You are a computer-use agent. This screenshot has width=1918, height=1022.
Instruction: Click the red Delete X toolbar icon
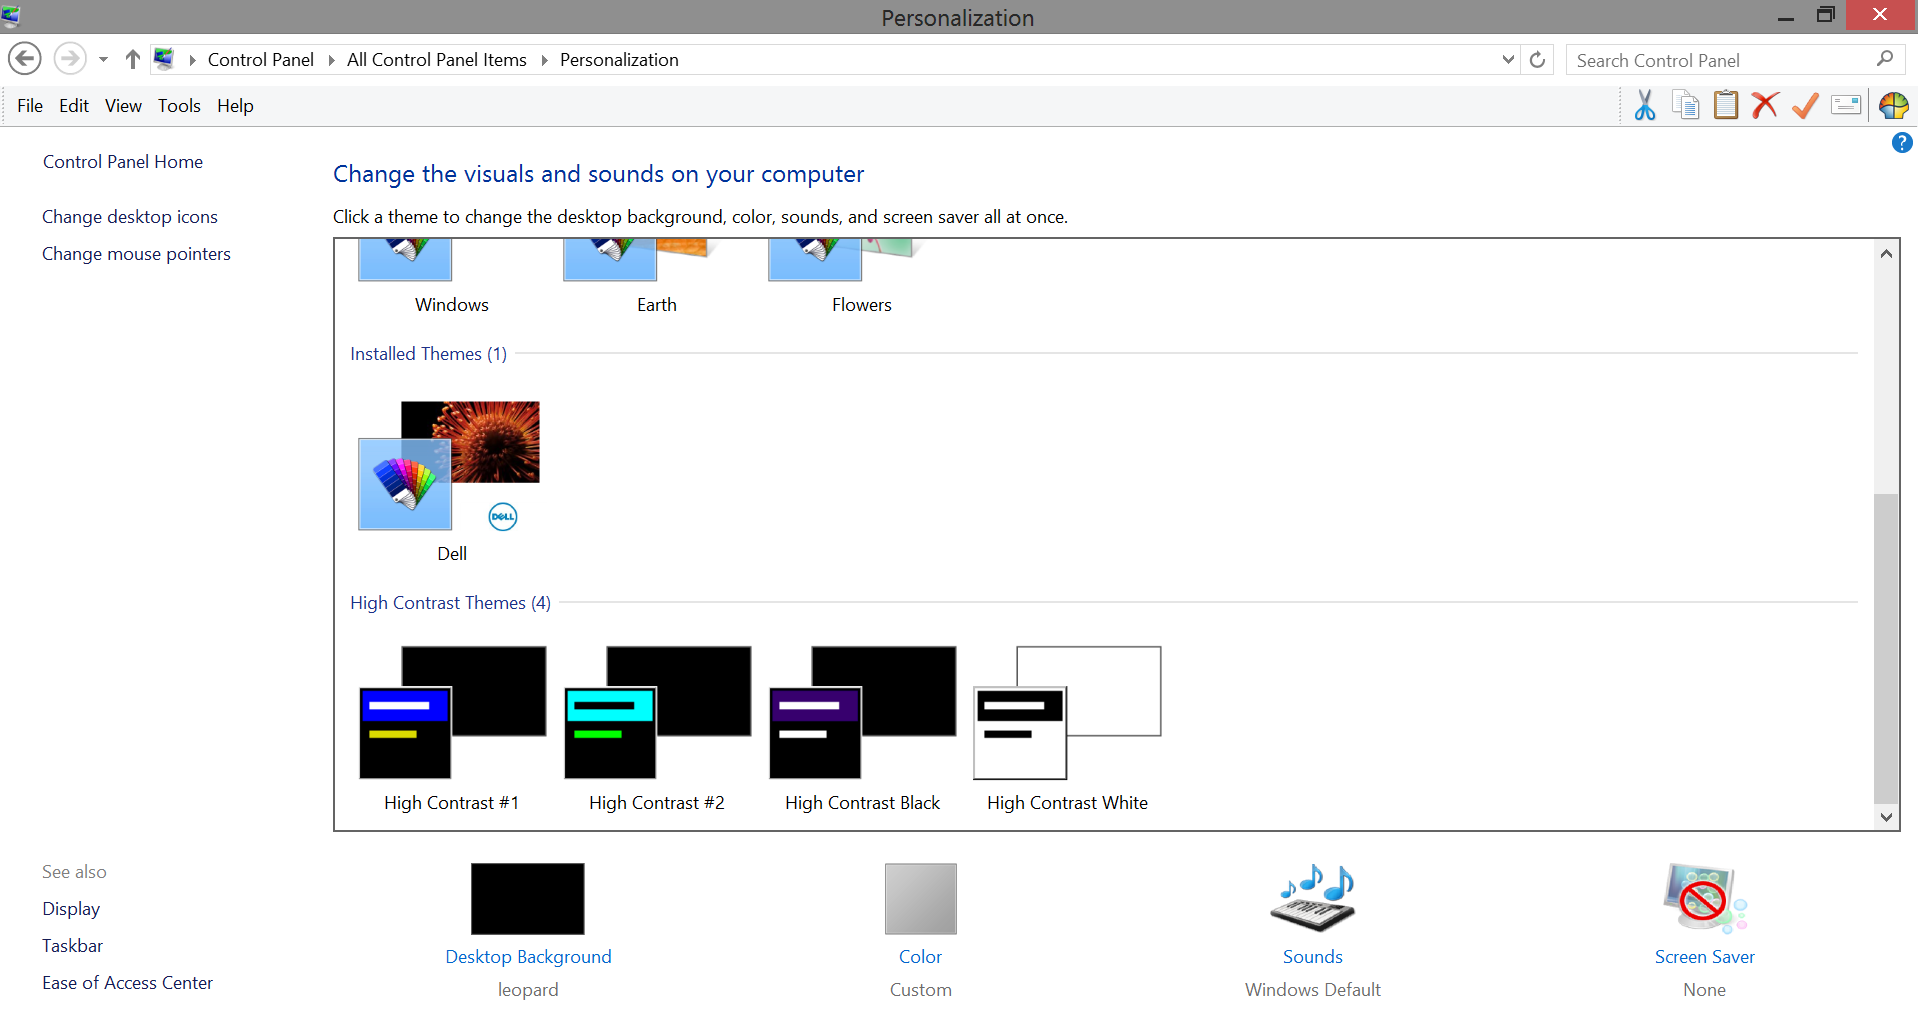(x=1764, y=105)
